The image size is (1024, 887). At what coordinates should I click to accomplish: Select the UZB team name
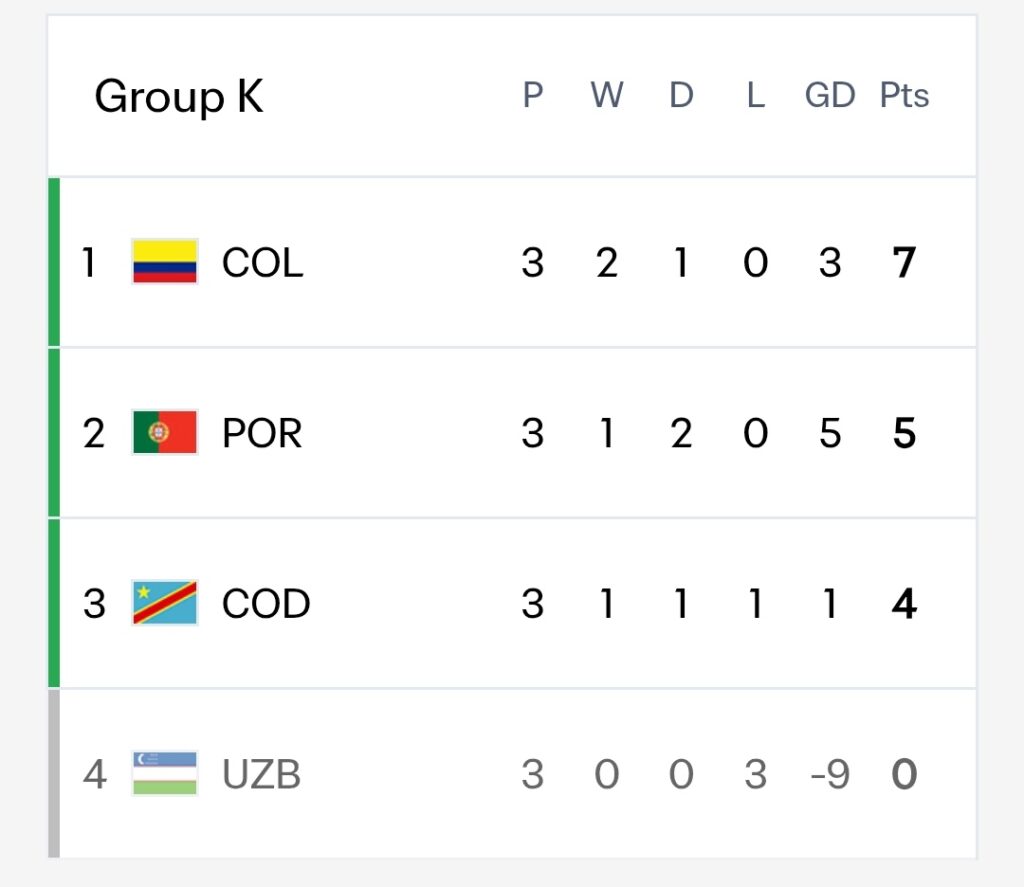(x=261, y=774)
